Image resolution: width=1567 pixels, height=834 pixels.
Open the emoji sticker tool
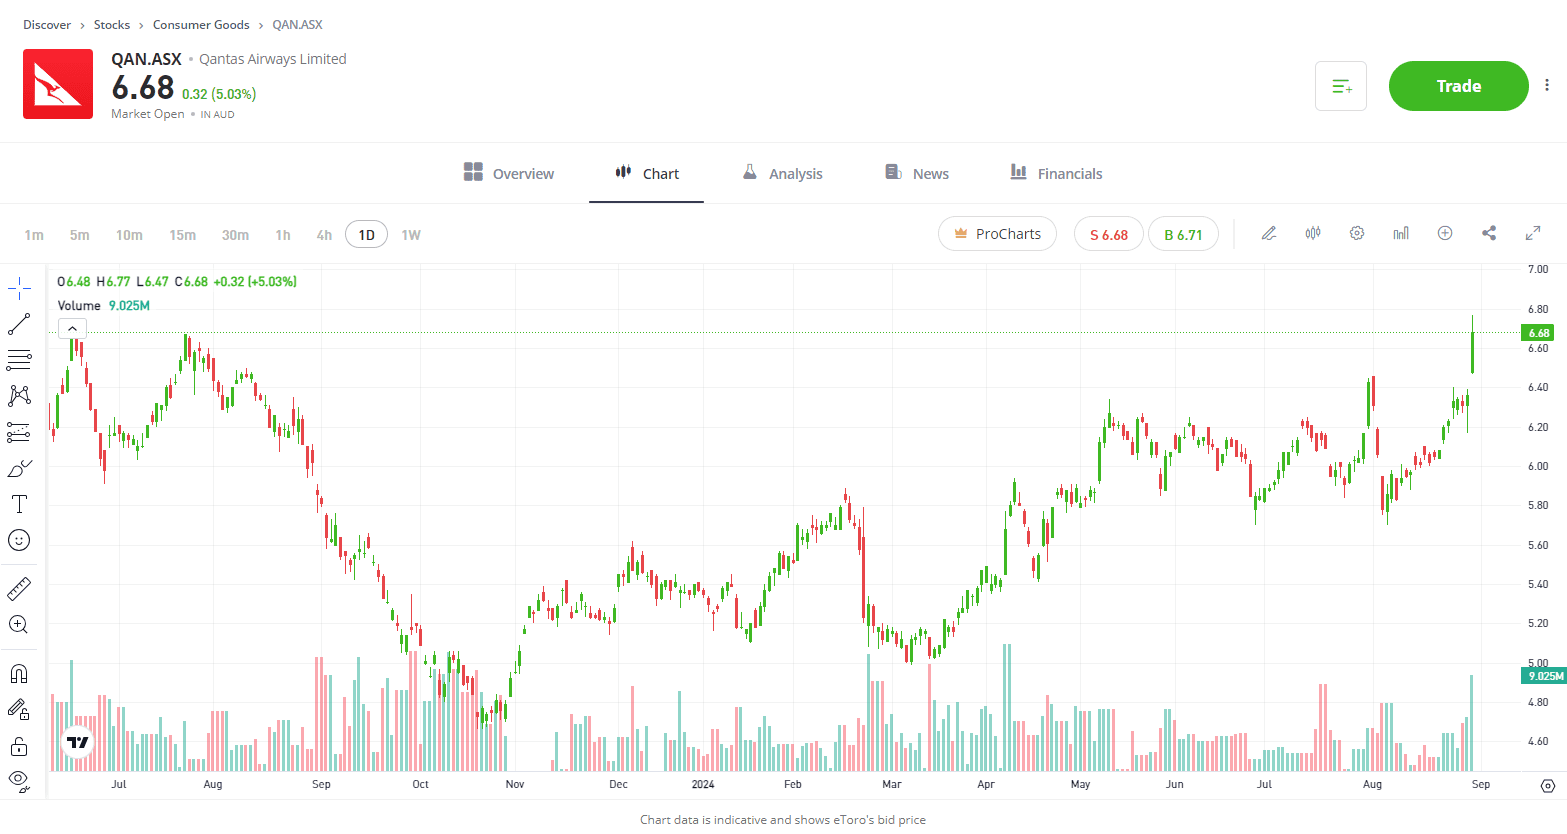[x=19, y=540]
